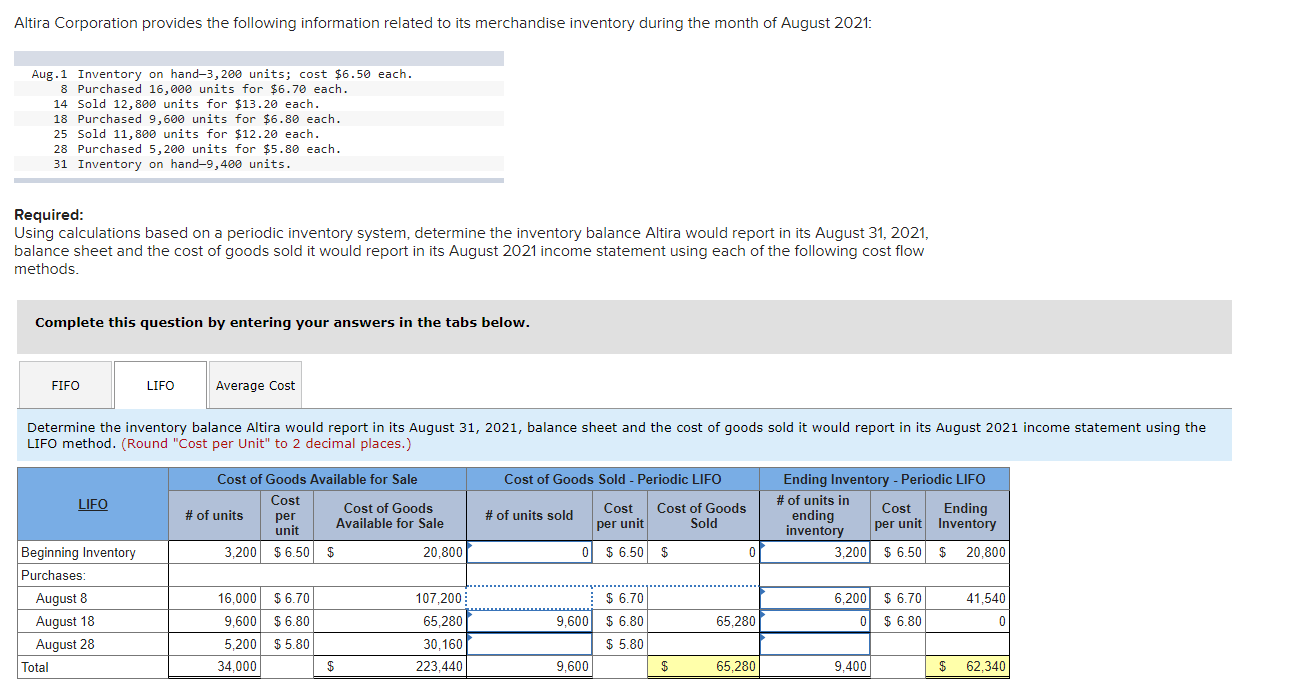Select August 28 cost of goods sold cell
Viewport: 1293px width, 690px height.
click(702, 644)
